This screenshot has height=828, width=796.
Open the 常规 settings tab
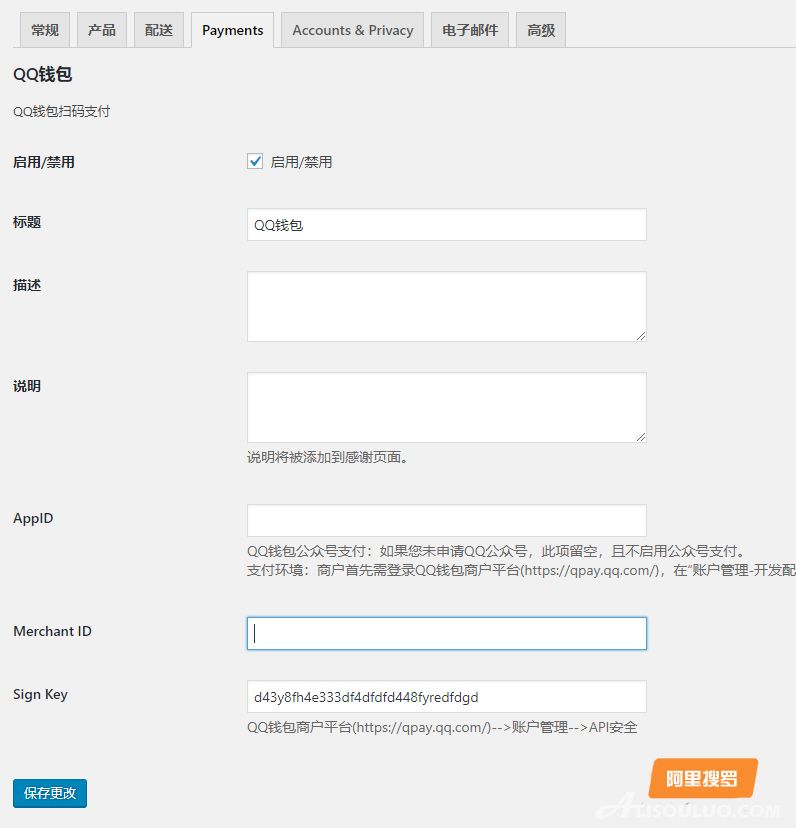tap(45, 30)
